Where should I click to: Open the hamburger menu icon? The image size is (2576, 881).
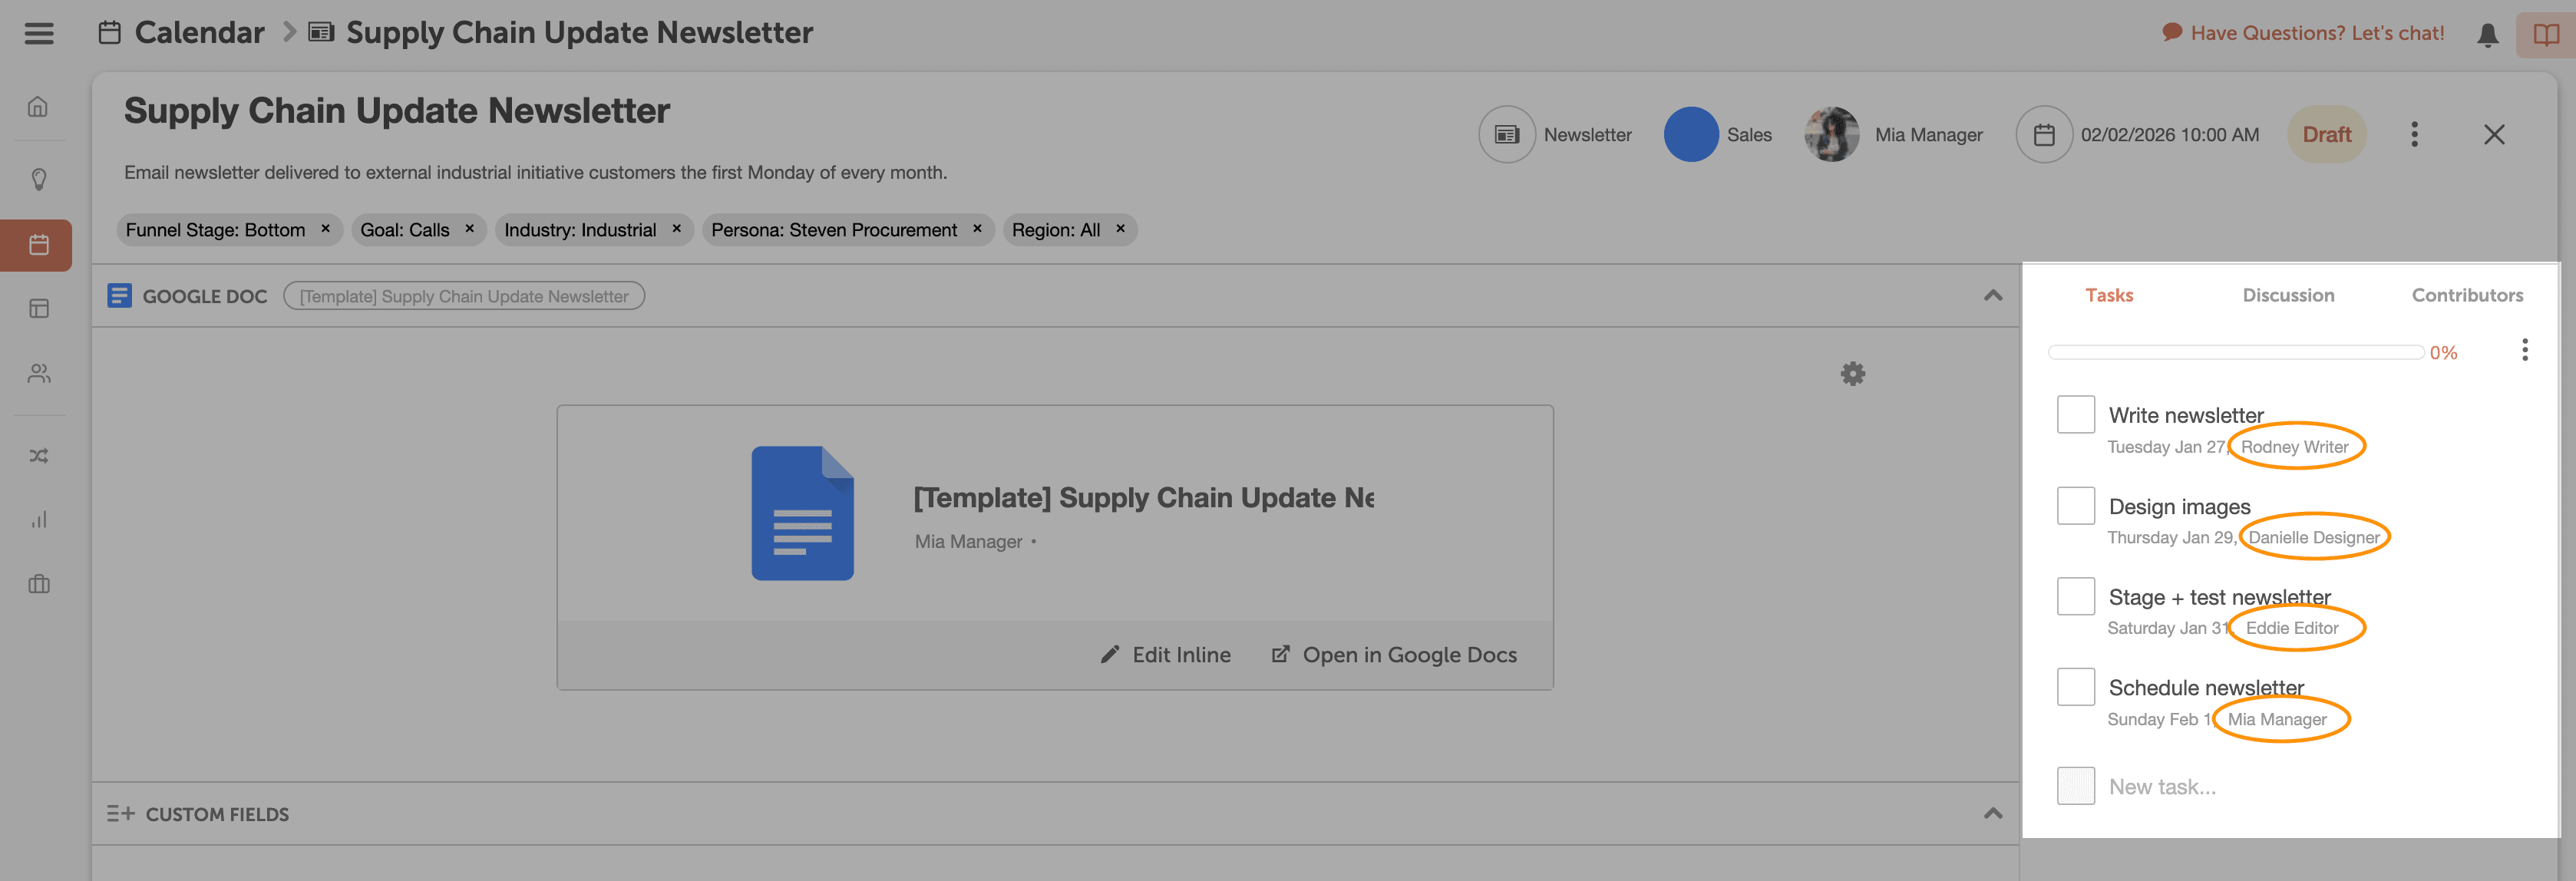click(39, 33)
